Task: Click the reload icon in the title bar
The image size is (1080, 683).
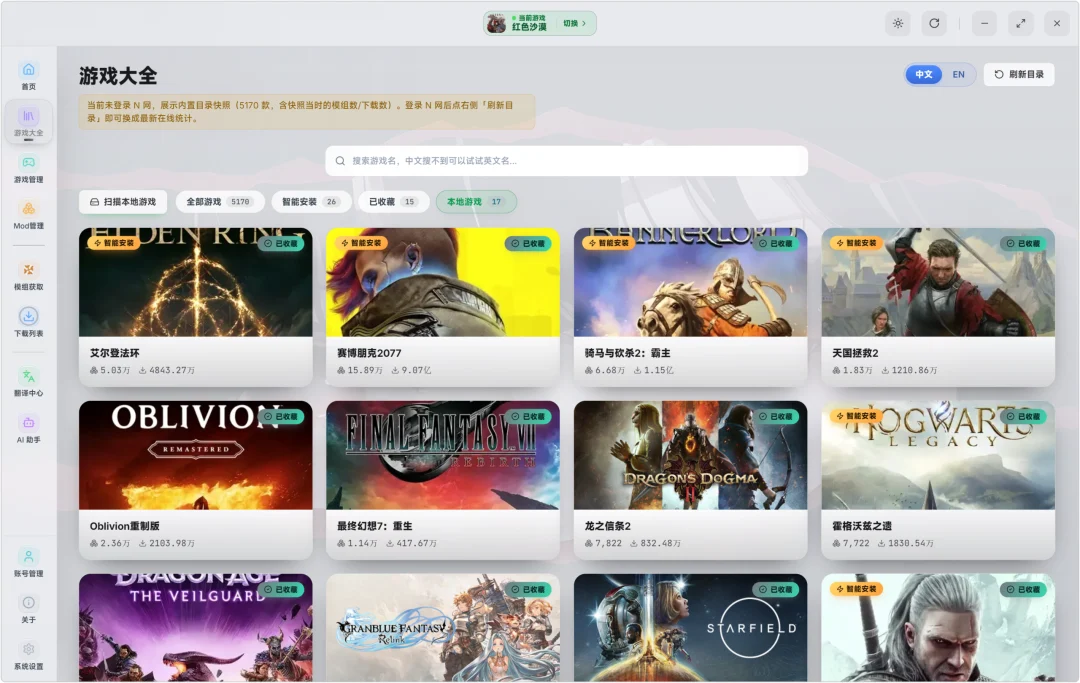Action: tap(934, 23)
